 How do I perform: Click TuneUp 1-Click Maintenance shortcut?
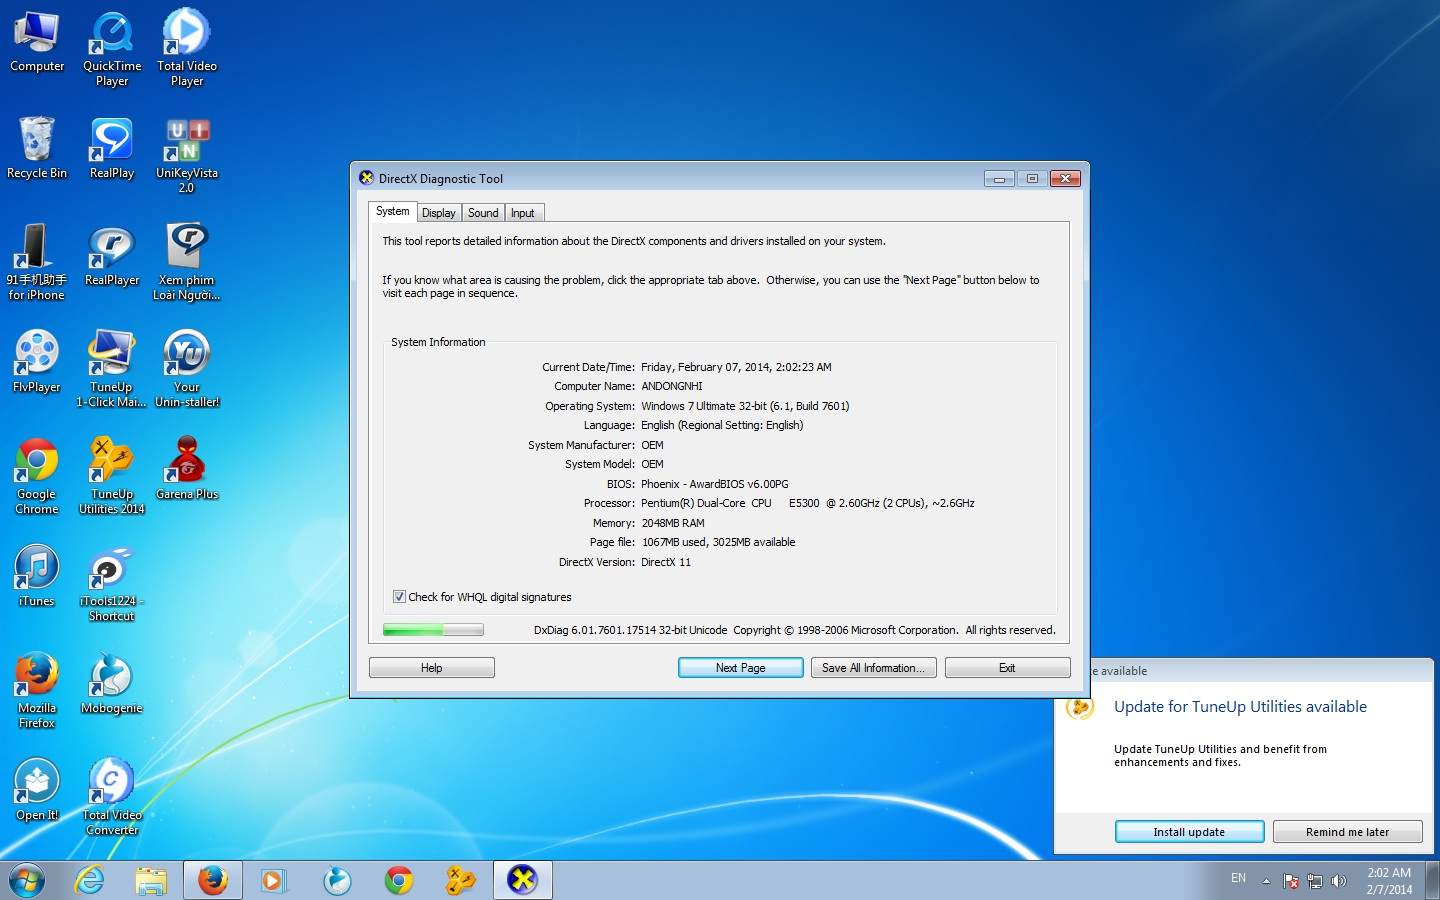(111, 369)
